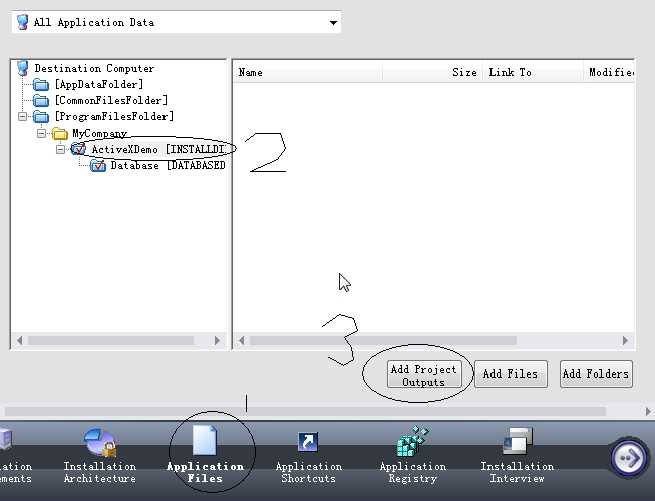Click the [CommonFilesFolder] folder icon
The width and height of the screenshot is (655, 501).
click(41, 101)
